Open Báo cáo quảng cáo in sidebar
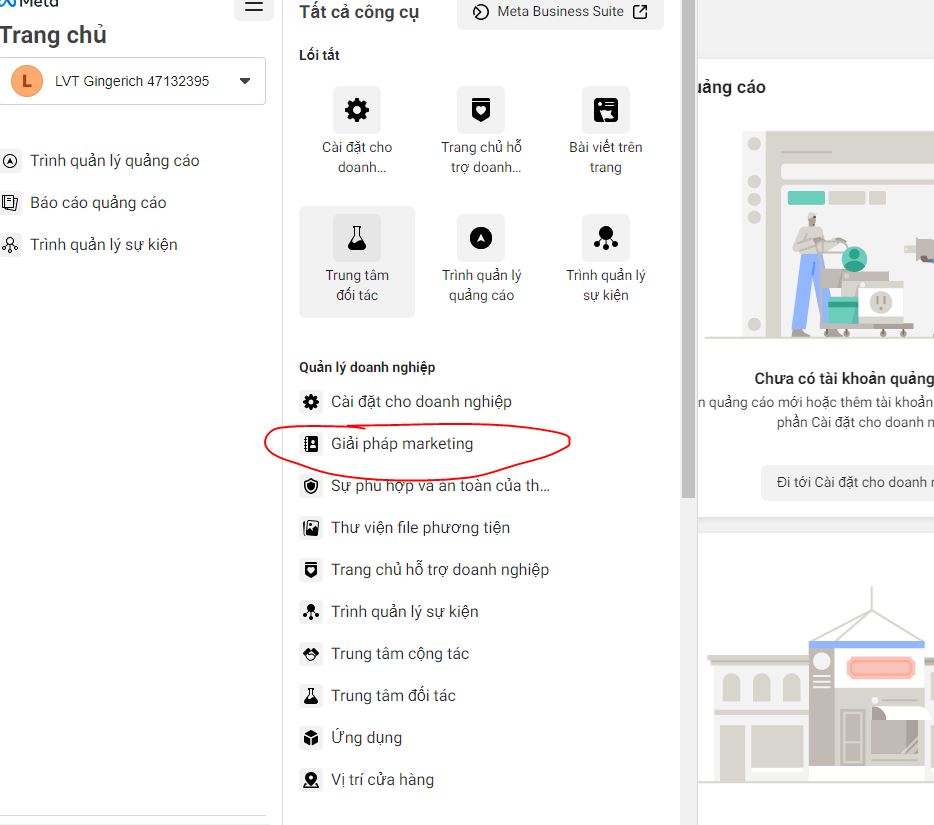934x825 pixels. (x=98, y=203)
